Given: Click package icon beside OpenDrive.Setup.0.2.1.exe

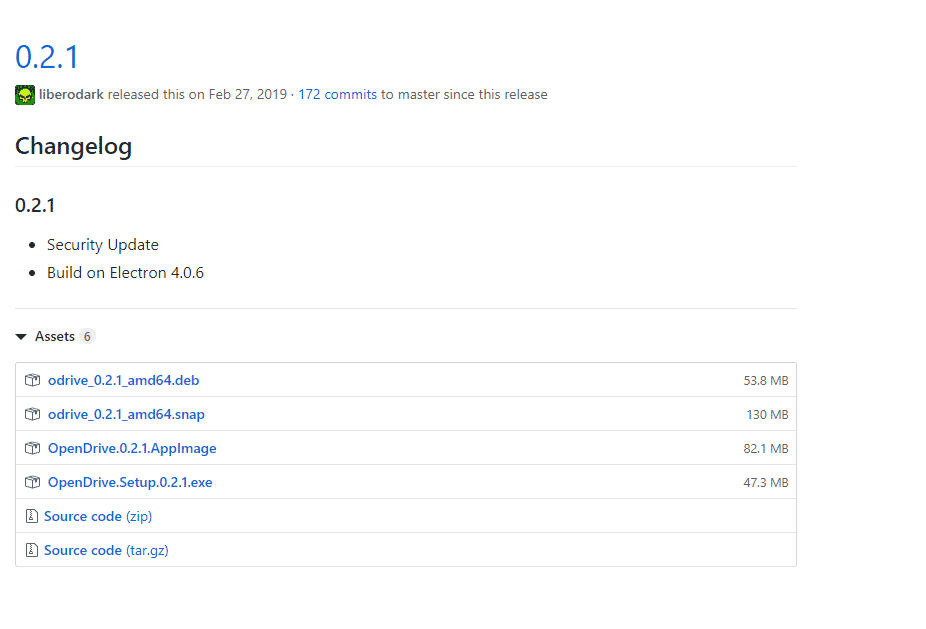Looking at the screenshot, I should tap(32, 483).
